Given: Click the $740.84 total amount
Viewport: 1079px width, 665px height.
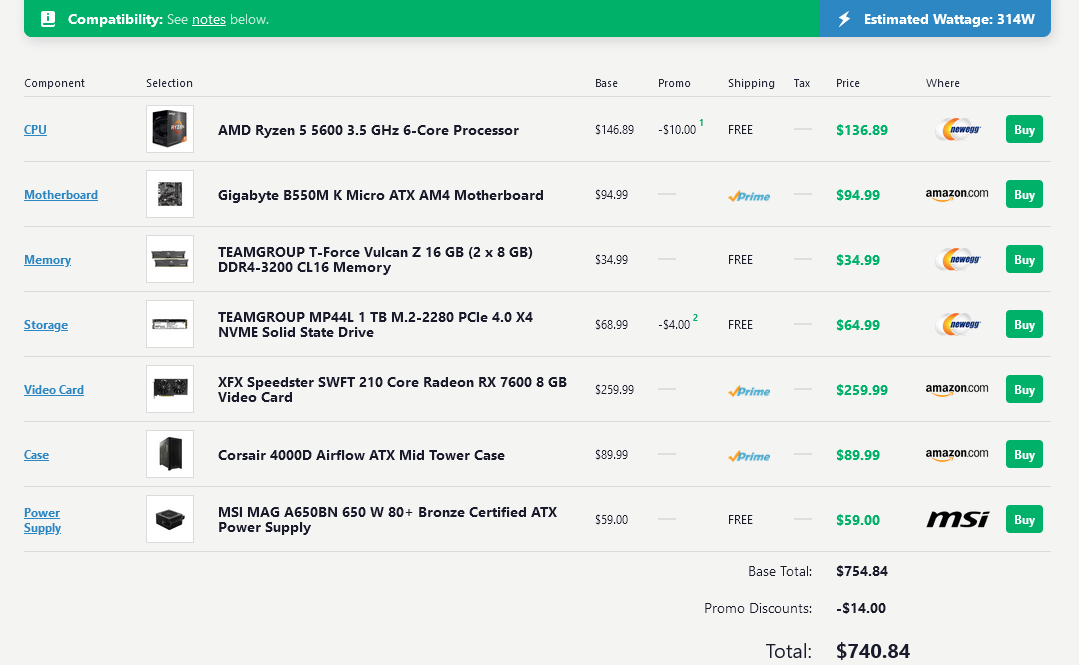Looking at the screenshot, I should coord(873,651).
